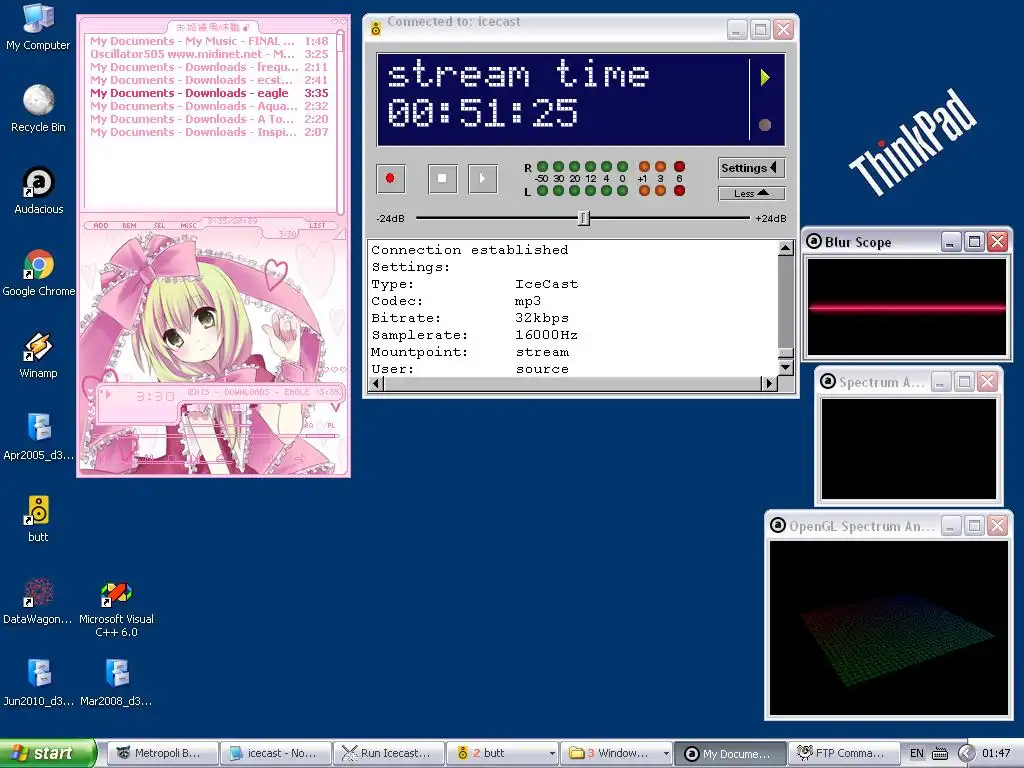Select the Jun2010_d3 desktop file icon
Image resolution: width=1024 pixels, height=768 pixels.
coord(38,683)
